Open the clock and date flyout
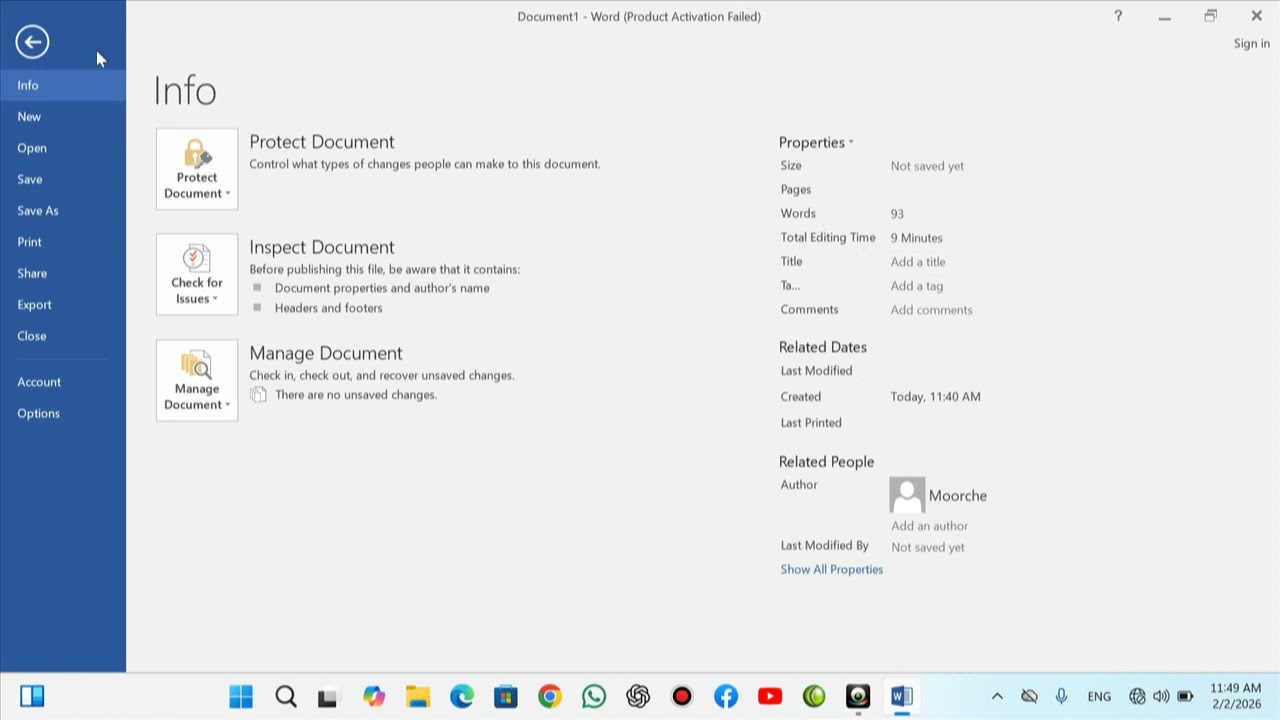Image resolution: width=1280 pixels, height=720 pixels. click(x=1235, y=696)
